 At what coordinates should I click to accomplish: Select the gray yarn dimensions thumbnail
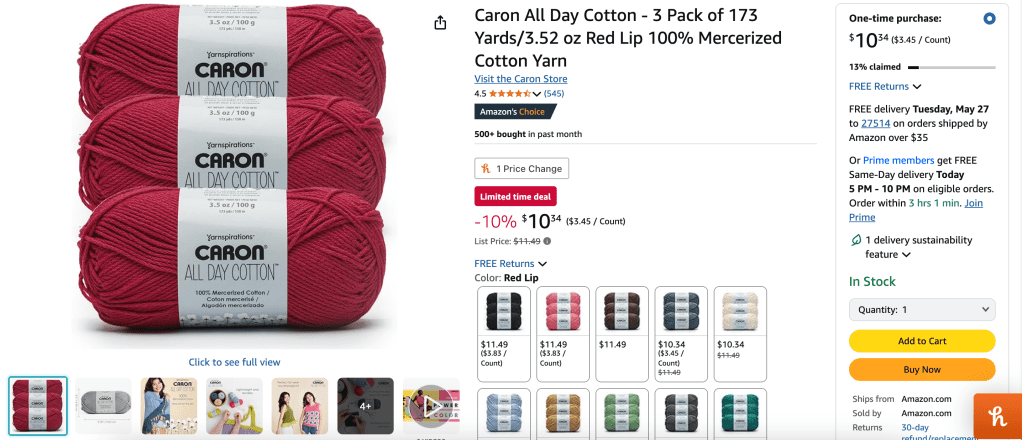pyautogui.click(x=104, y=405)
